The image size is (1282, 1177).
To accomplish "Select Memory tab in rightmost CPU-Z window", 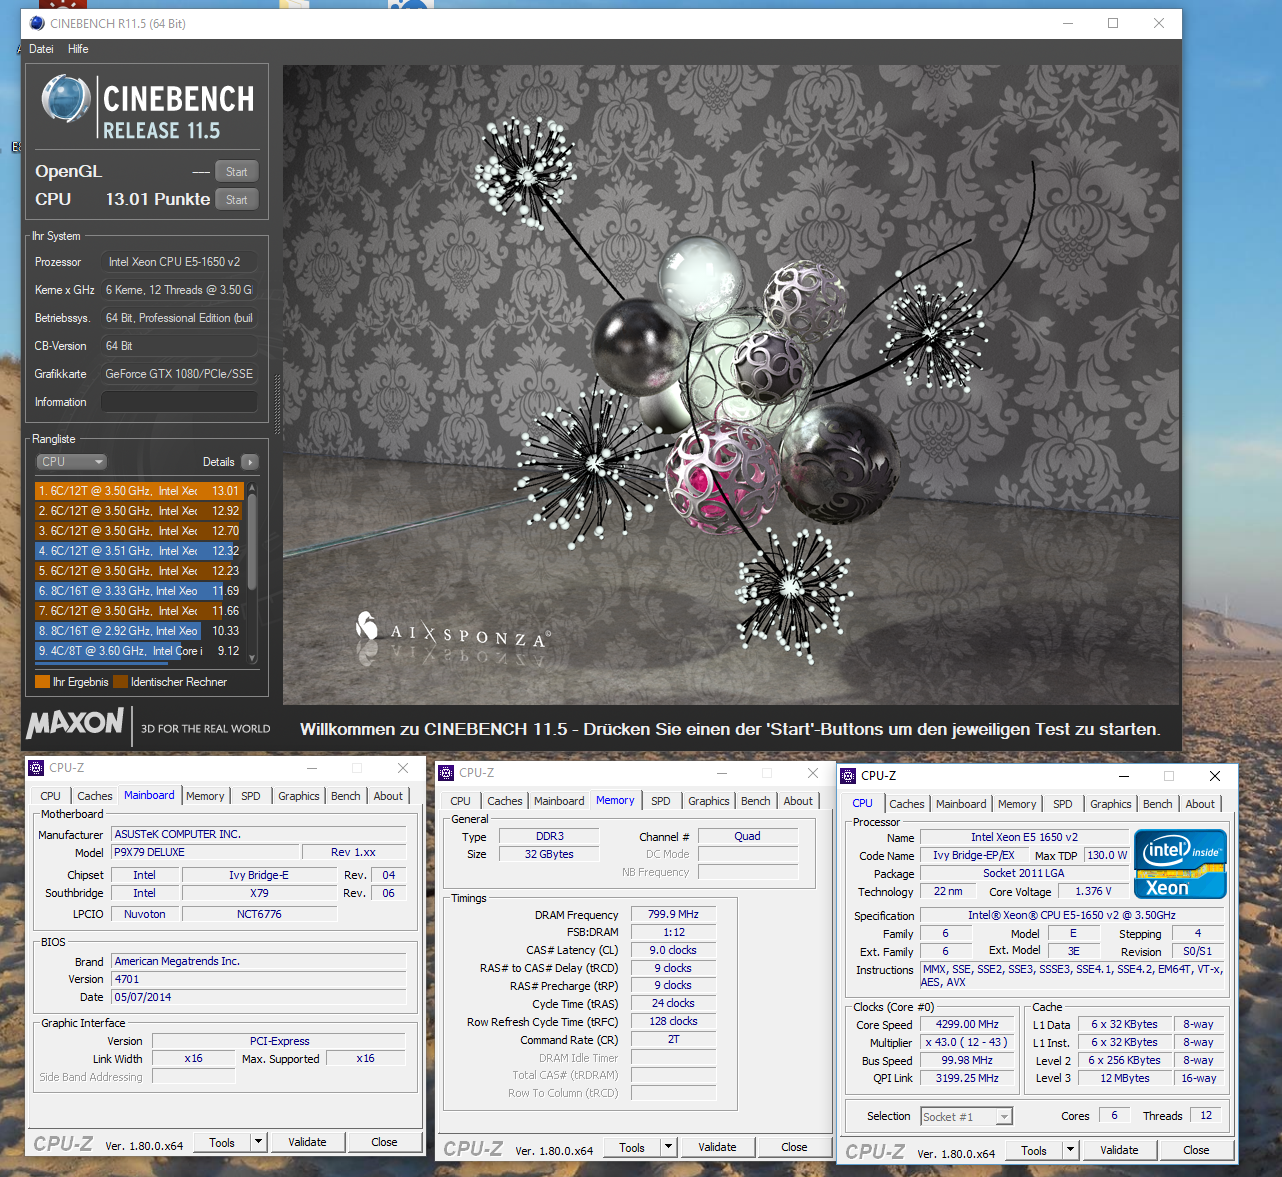I will tap(1017, 804).
